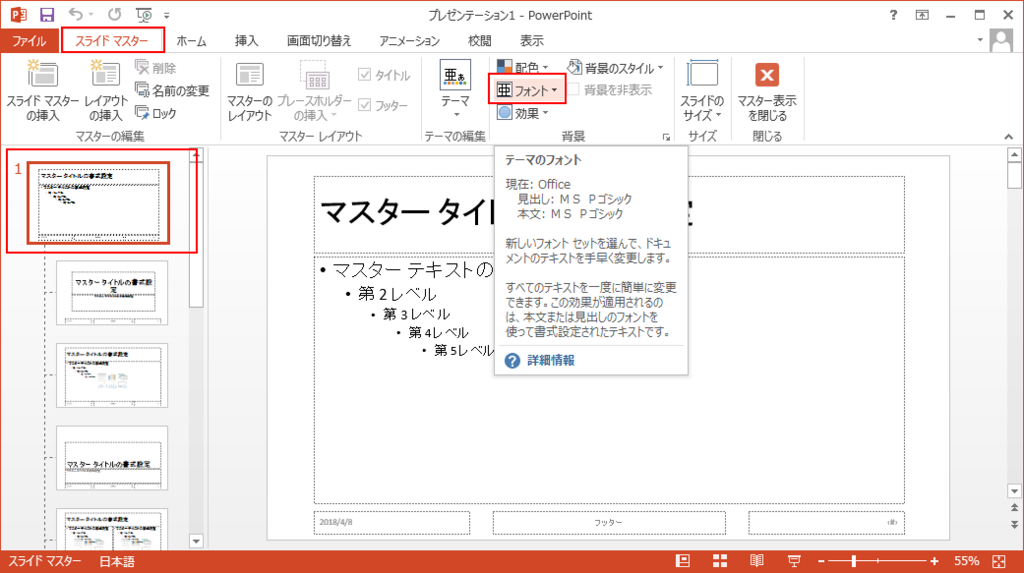Open the help question mark
1024x573 pixels.
[x=893, y=15]
